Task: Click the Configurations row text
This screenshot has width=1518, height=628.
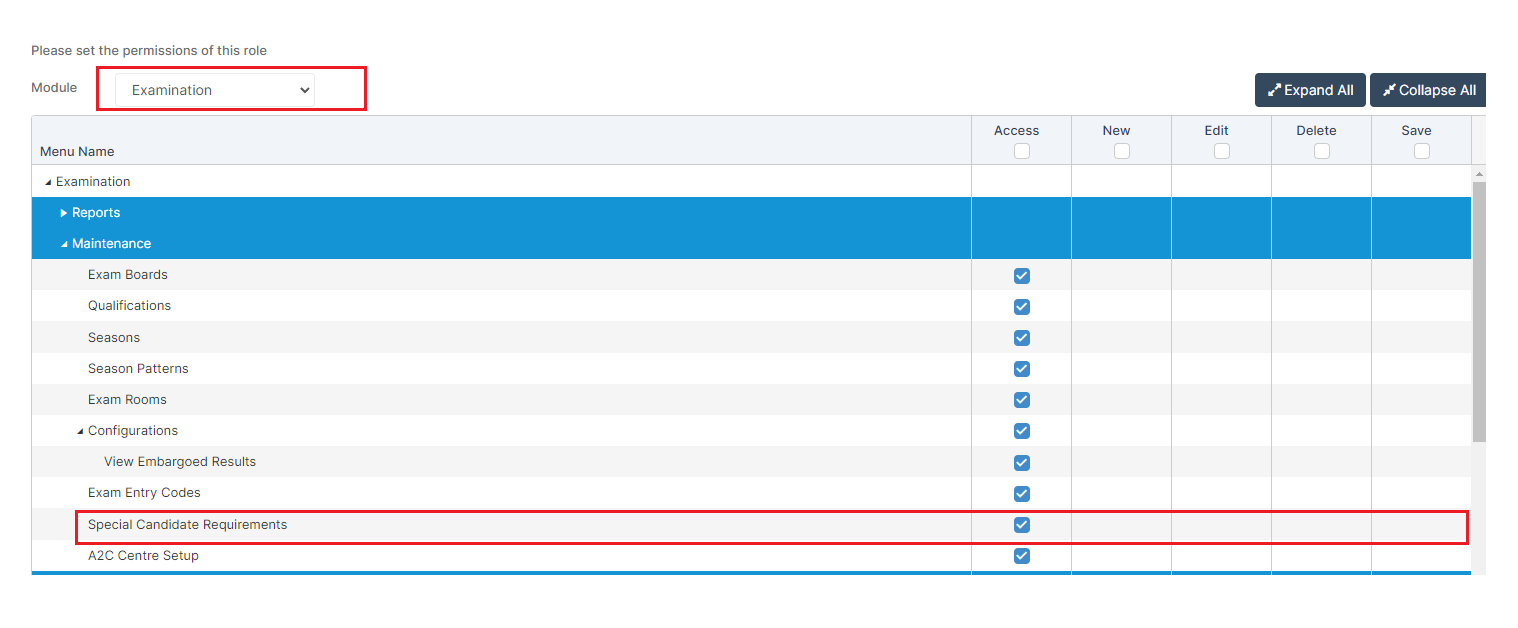Action: [x=133, y=431]
